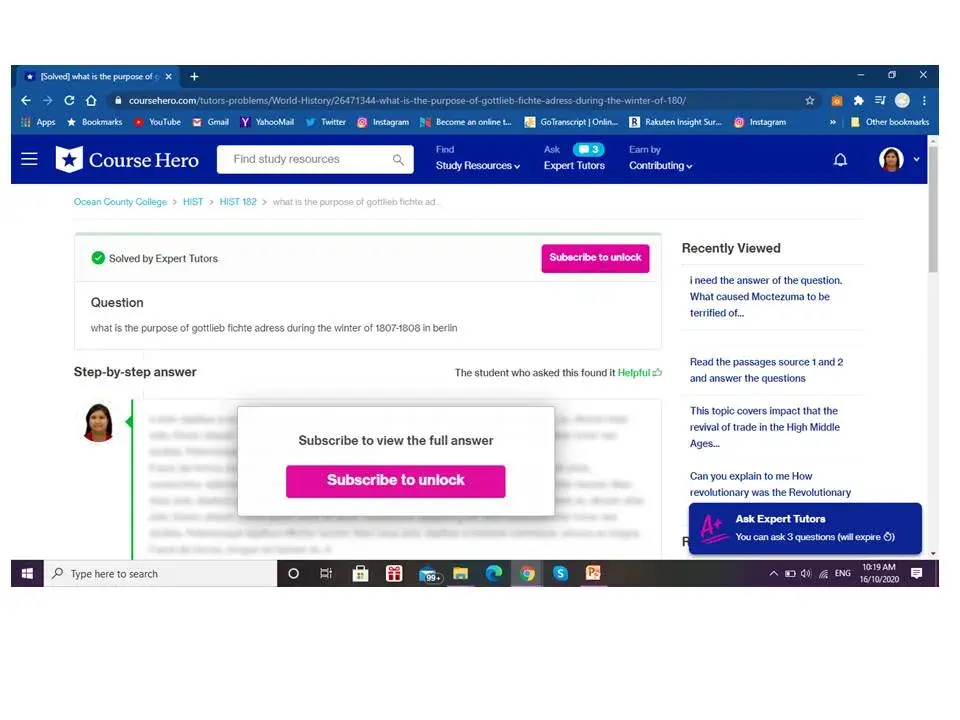Open the YouTube bookmark
Image resolution: width=960 pixels, height=720 pixels.
[157, 122]
